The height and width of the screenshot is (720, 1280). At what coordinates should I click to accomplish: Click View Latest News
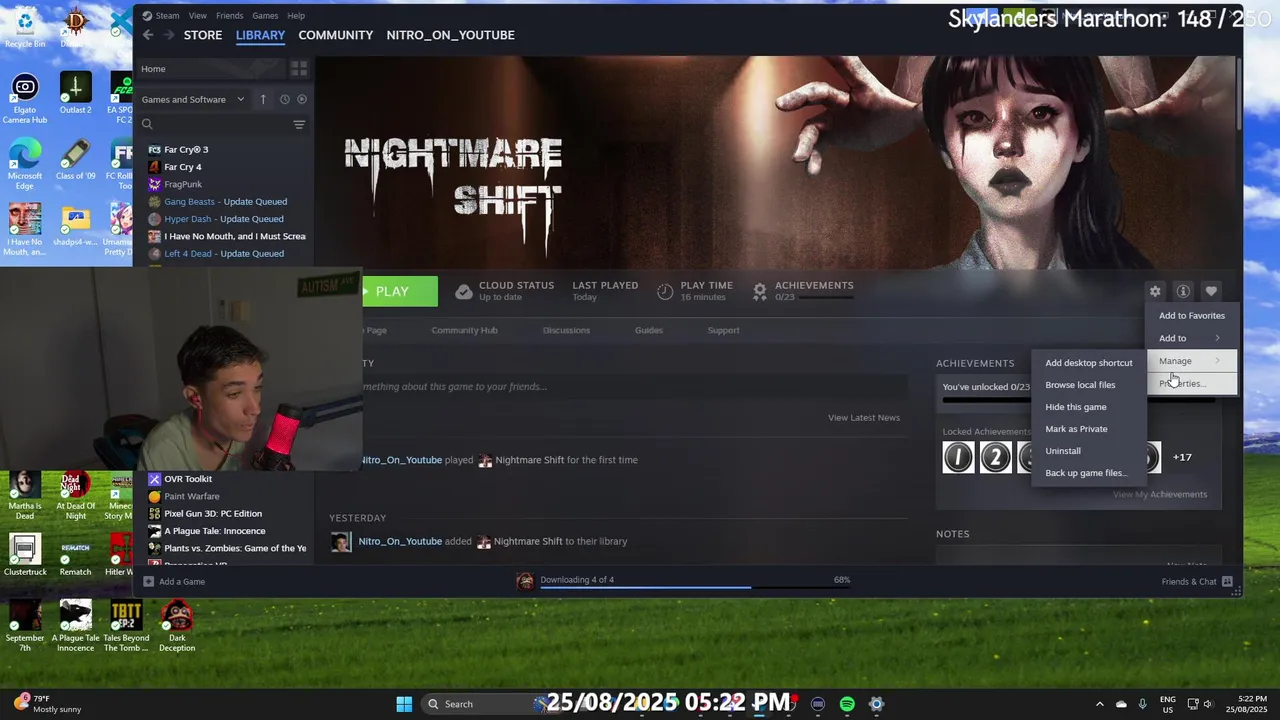coord(864,418)
